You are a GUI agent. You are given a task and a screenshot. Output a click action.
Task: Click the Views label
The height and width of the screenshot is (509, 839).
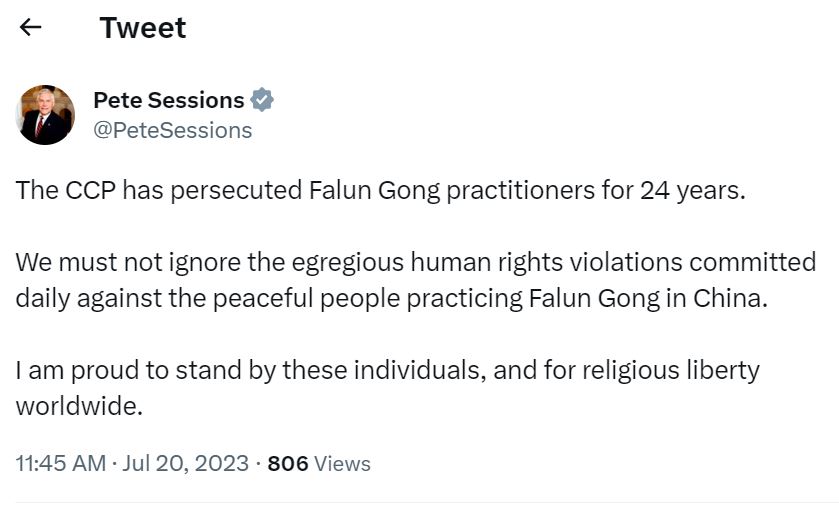coord(342,464)
